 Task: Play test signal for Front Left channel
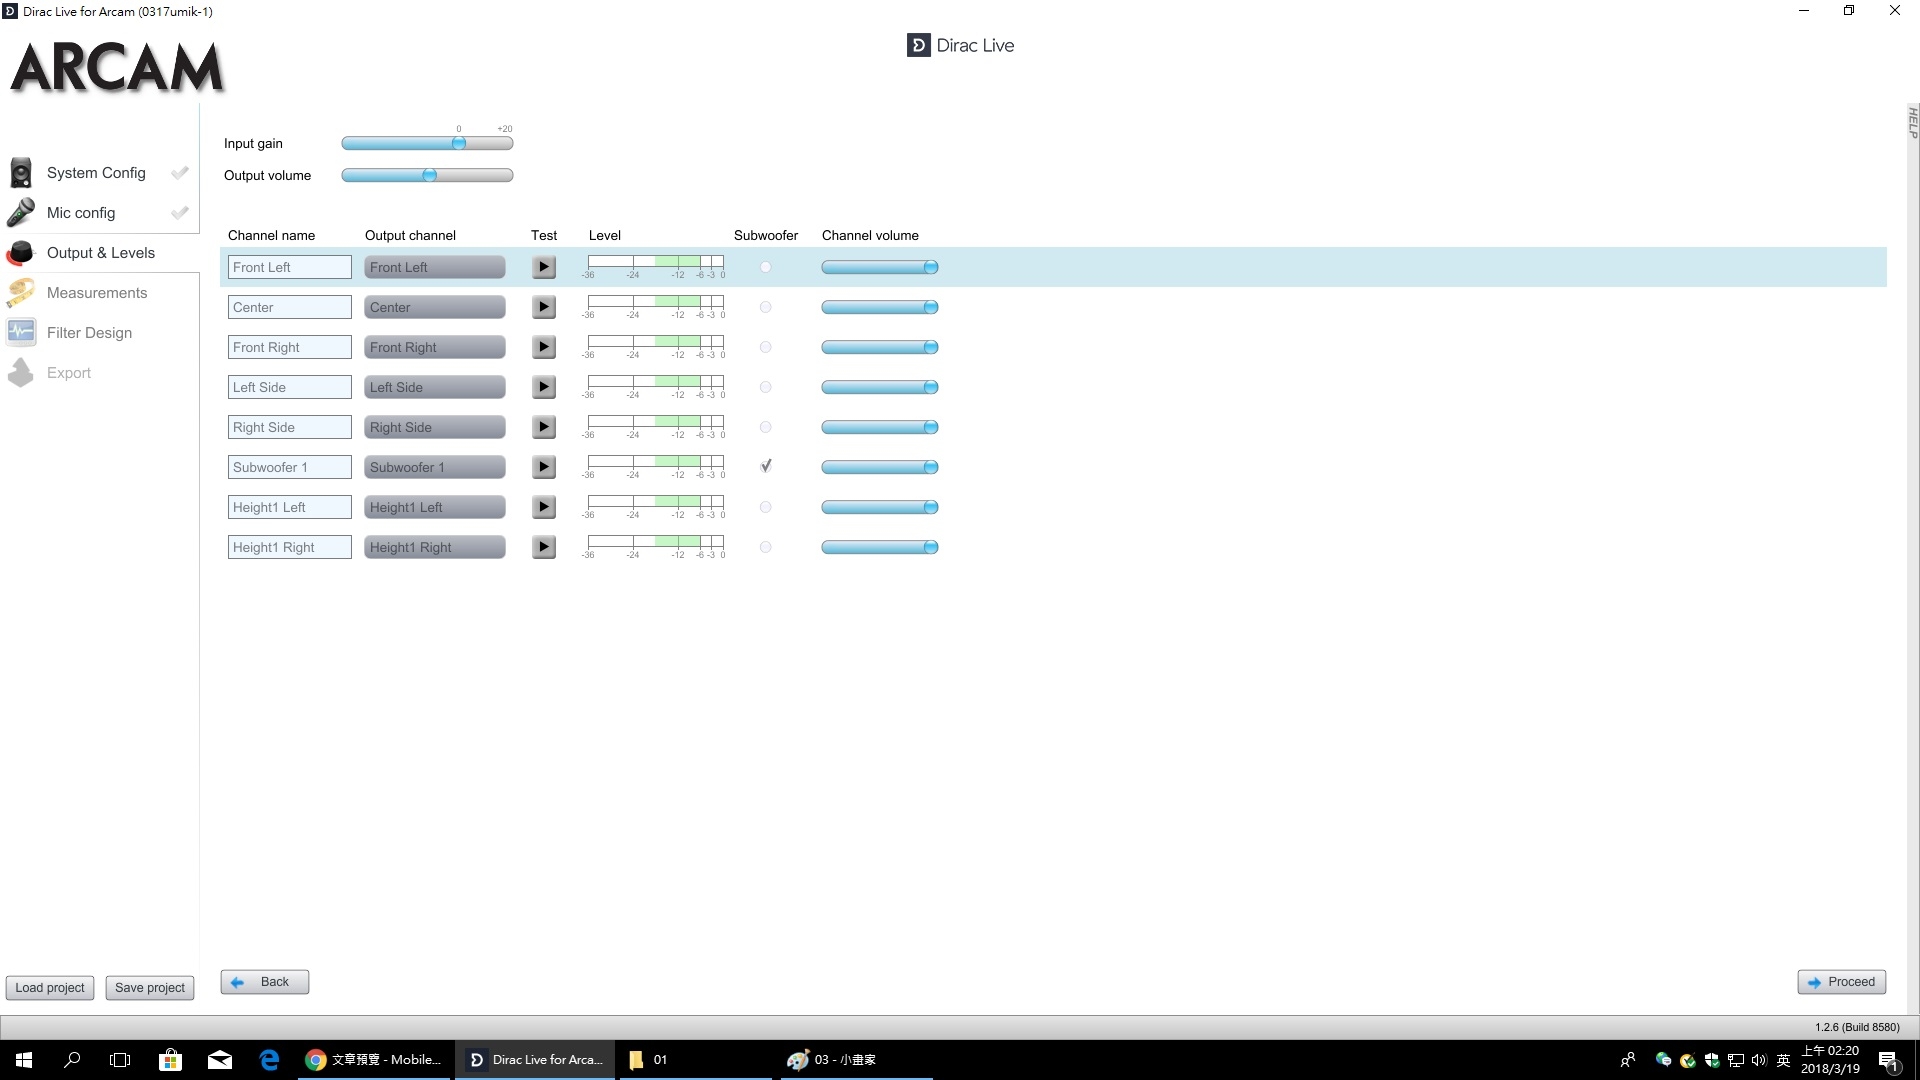(x=543, y=267)
